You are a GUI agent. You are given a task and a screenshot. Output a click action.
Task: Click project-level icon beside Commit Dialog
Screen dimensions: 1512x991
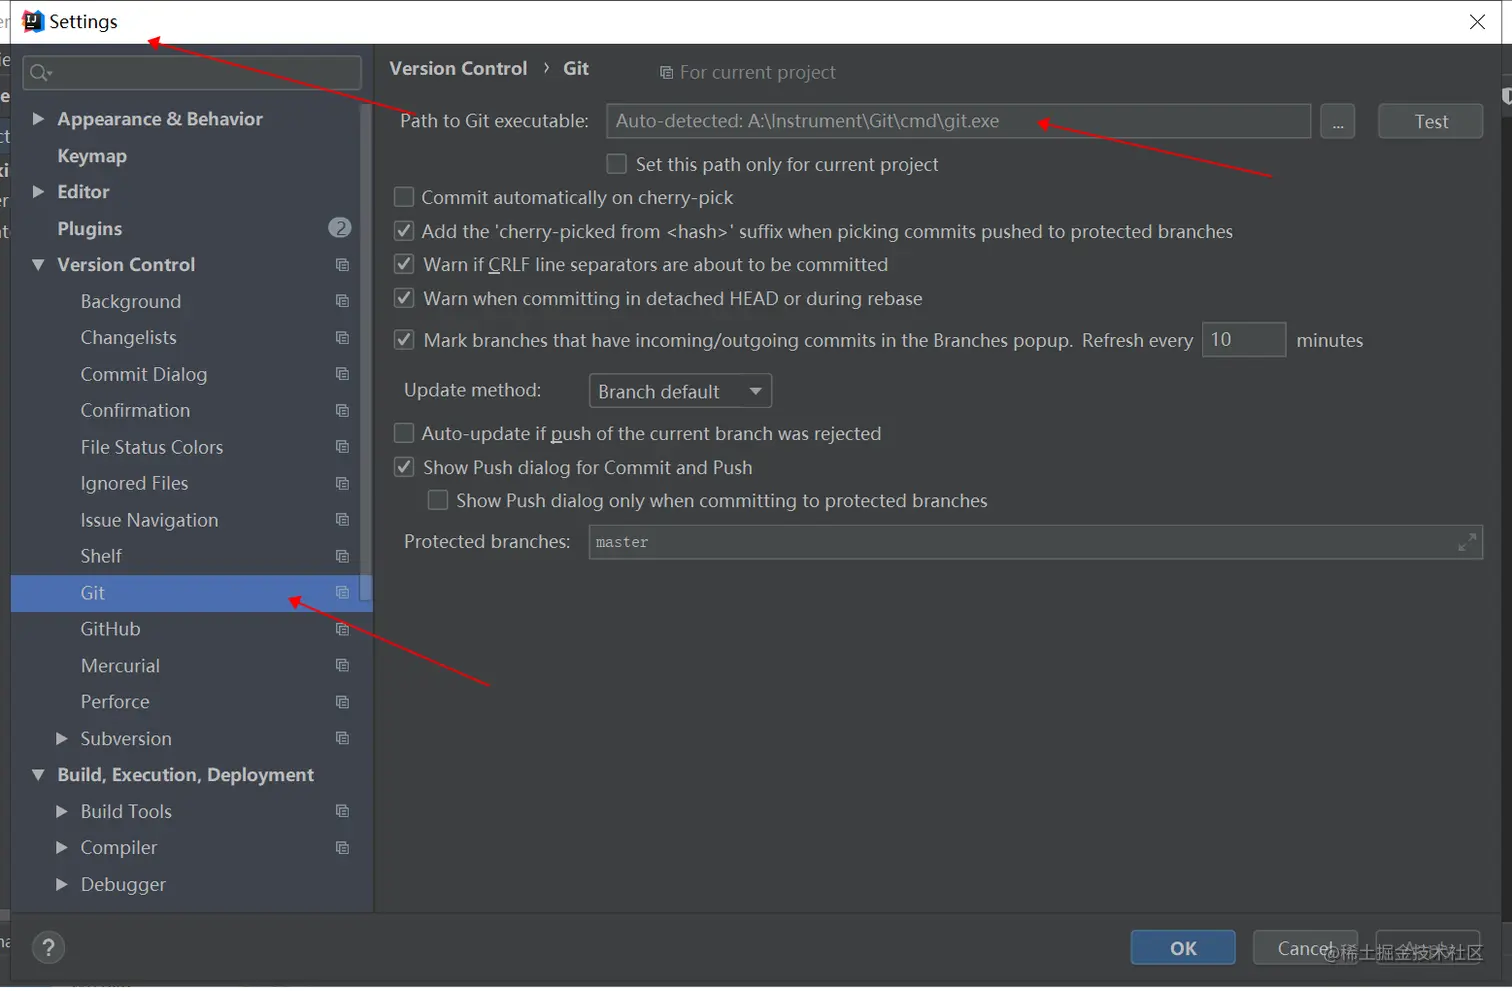[x=342, y=374]
